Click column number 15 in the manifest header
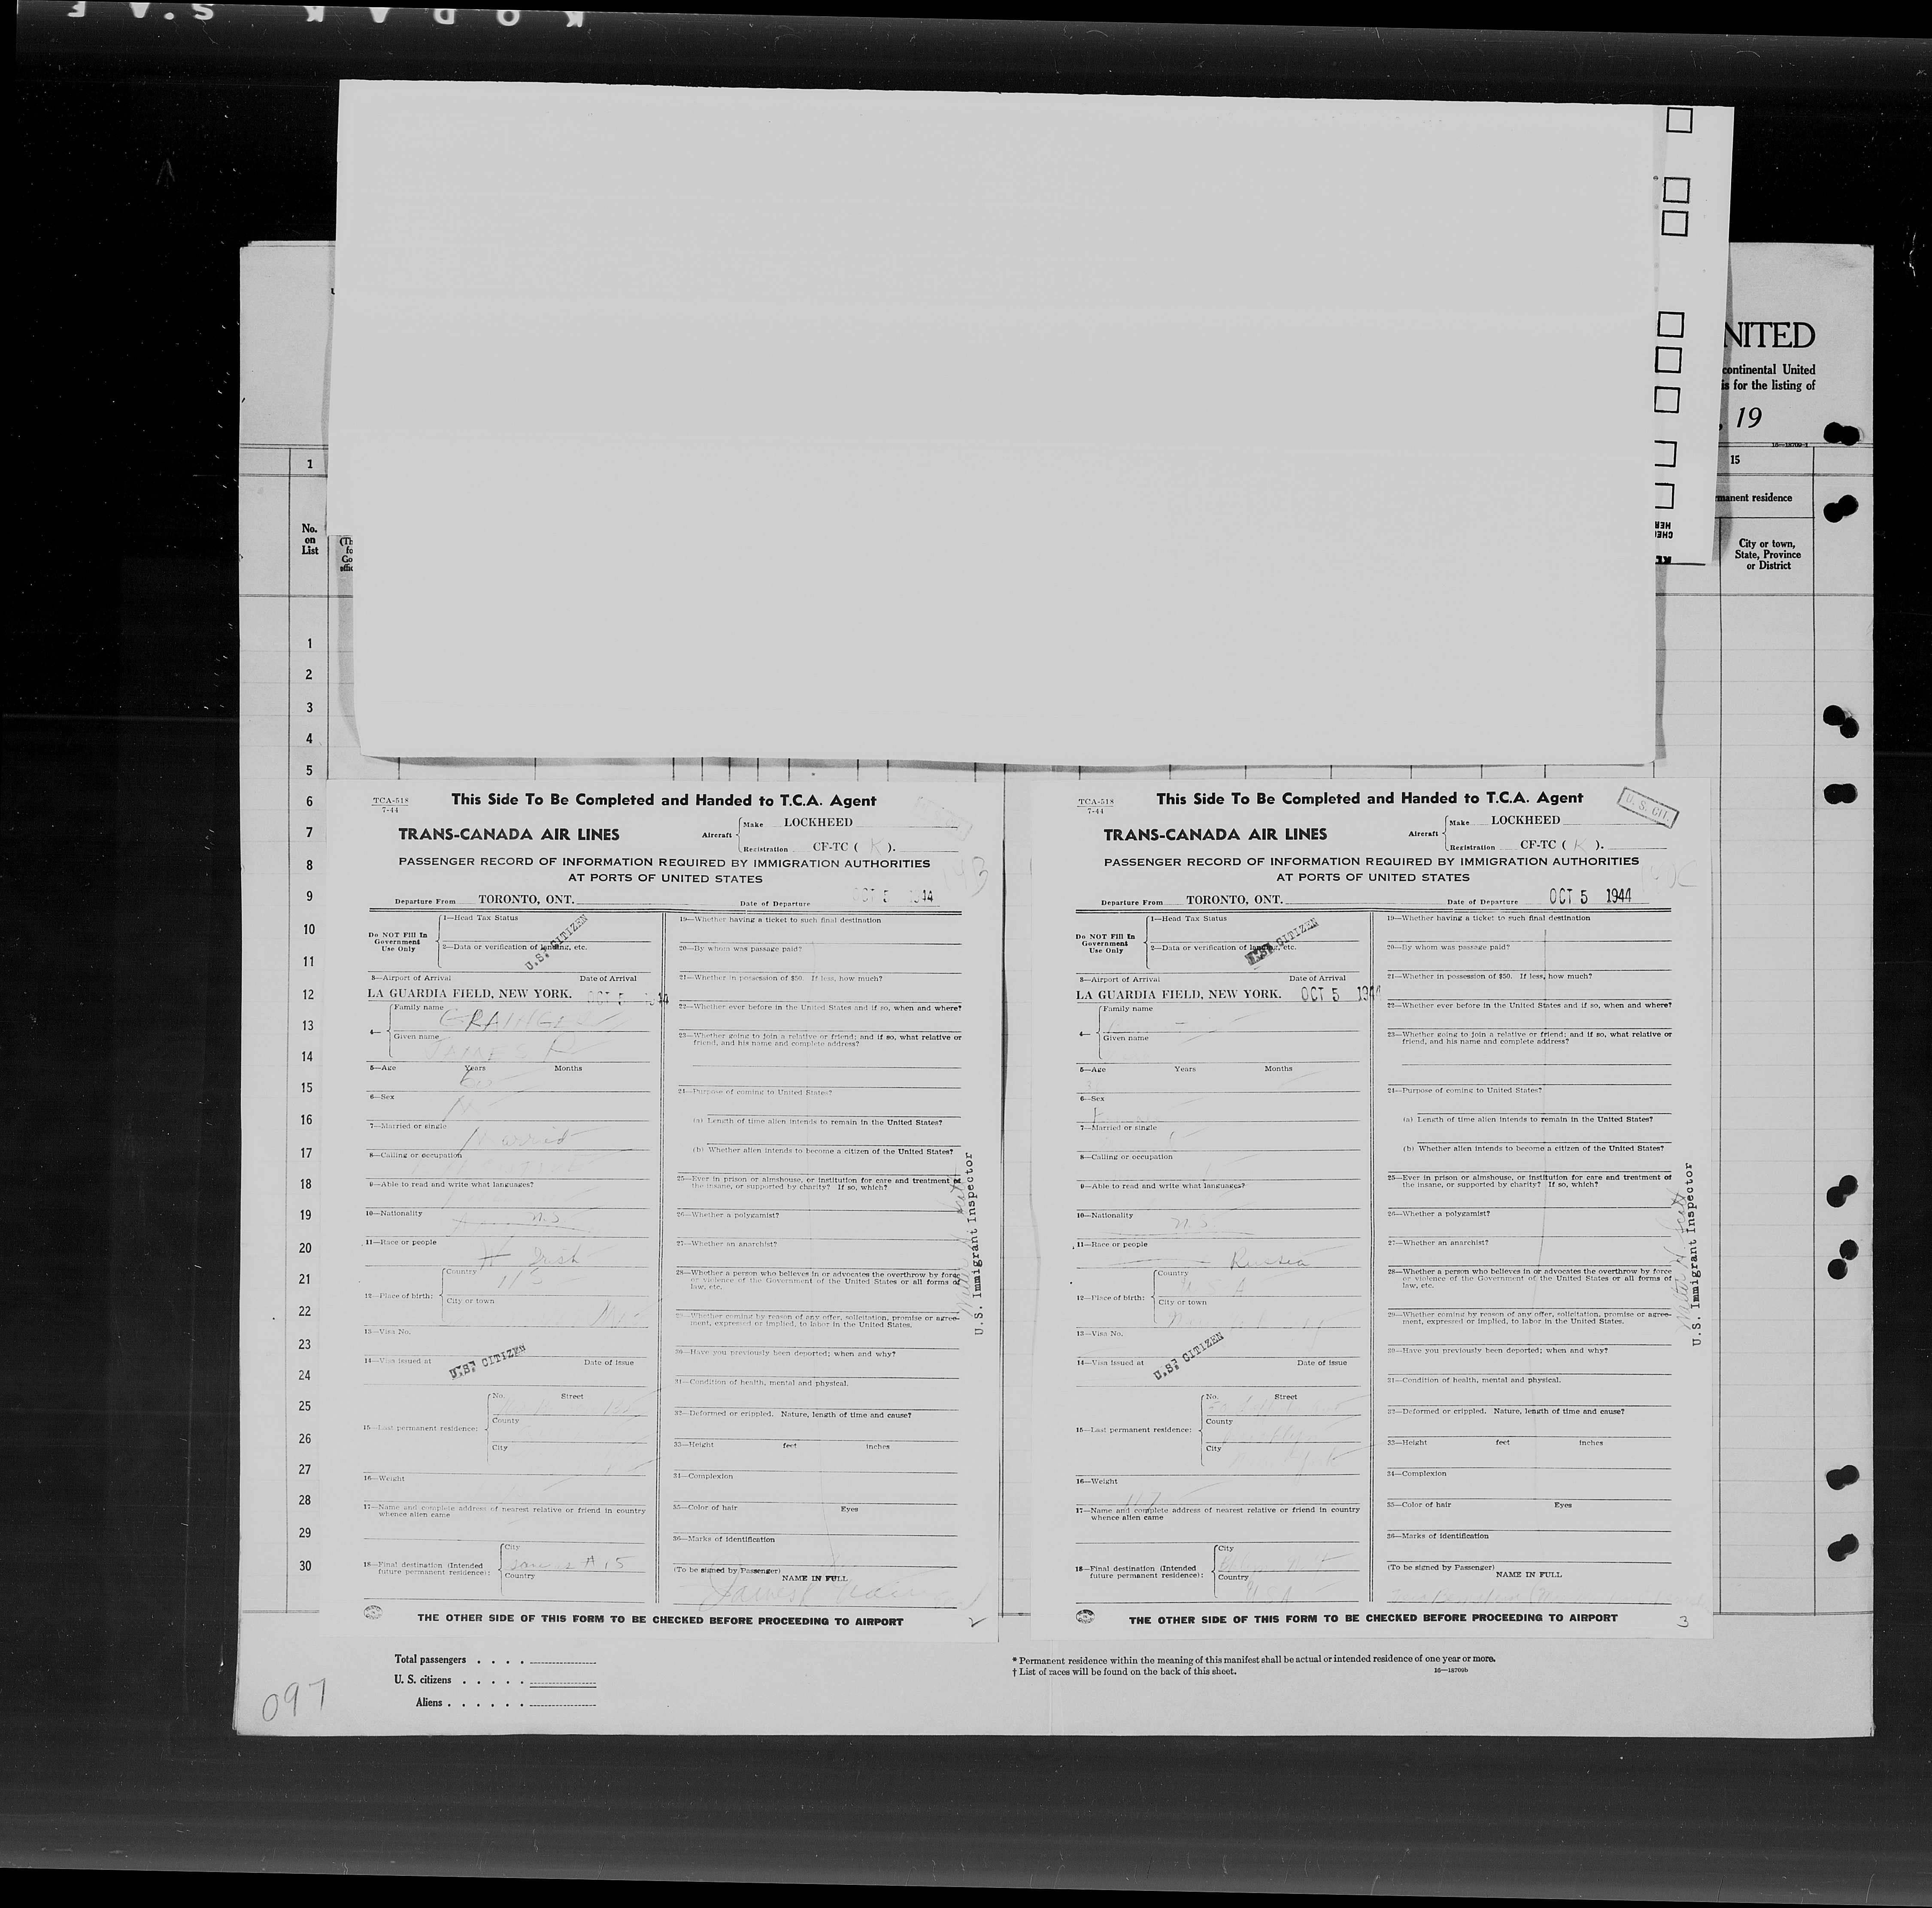Viewport: 1932px width, 1908px height. pos(1735,459)
